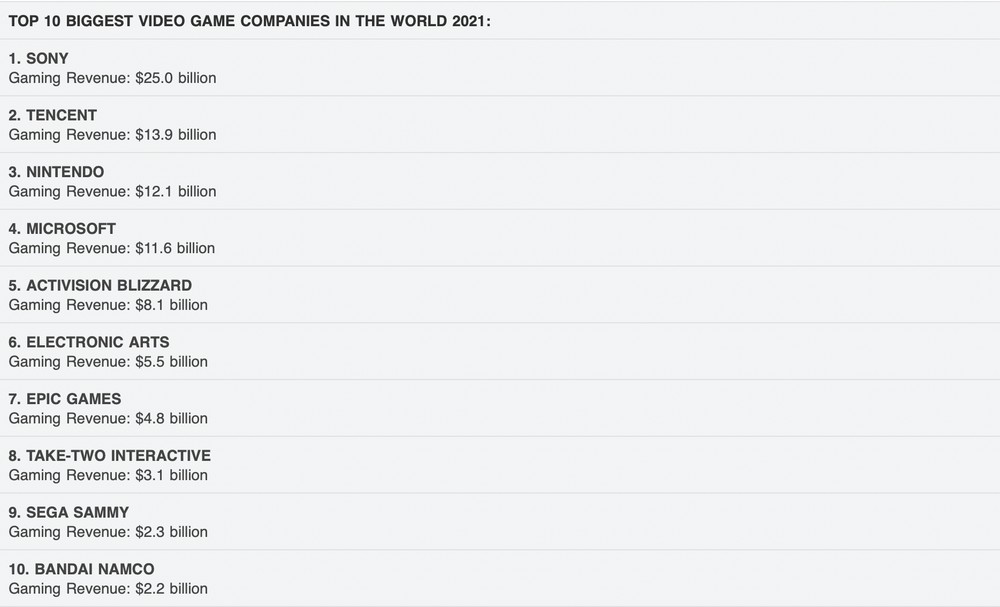Select the 10. BANDAI NAMCO title
Image resolution: width=1000 pixels, height=607 pixels.
[82, 569]
